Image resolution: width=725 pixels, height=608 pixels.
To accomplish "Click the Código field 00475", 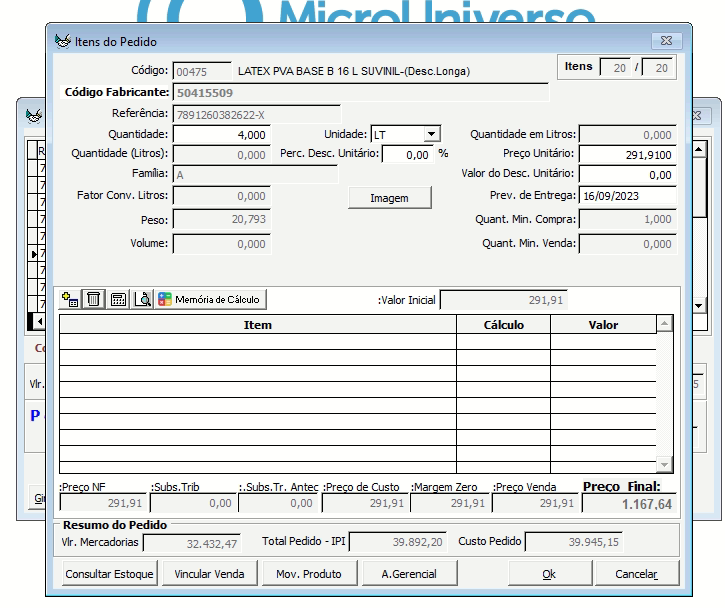I will pyautogui.click(x=202, y=72).
